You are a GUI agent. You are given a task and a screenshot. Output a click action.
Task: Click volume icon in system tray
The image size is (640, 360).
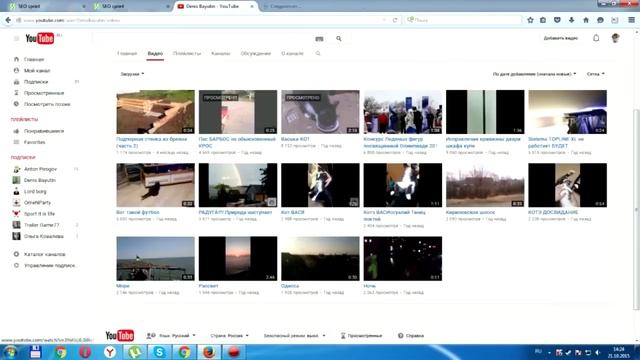(598, 352)
